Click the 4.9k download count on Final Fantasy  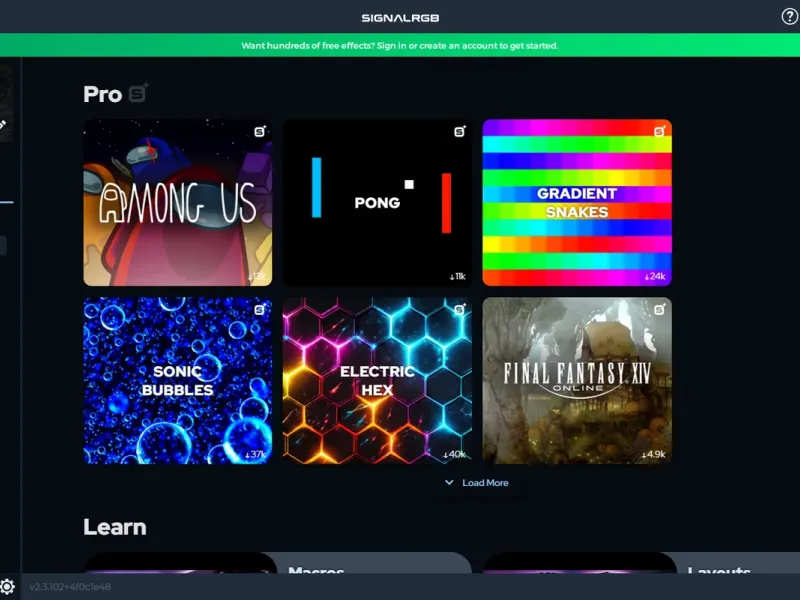tap(653, 454)
